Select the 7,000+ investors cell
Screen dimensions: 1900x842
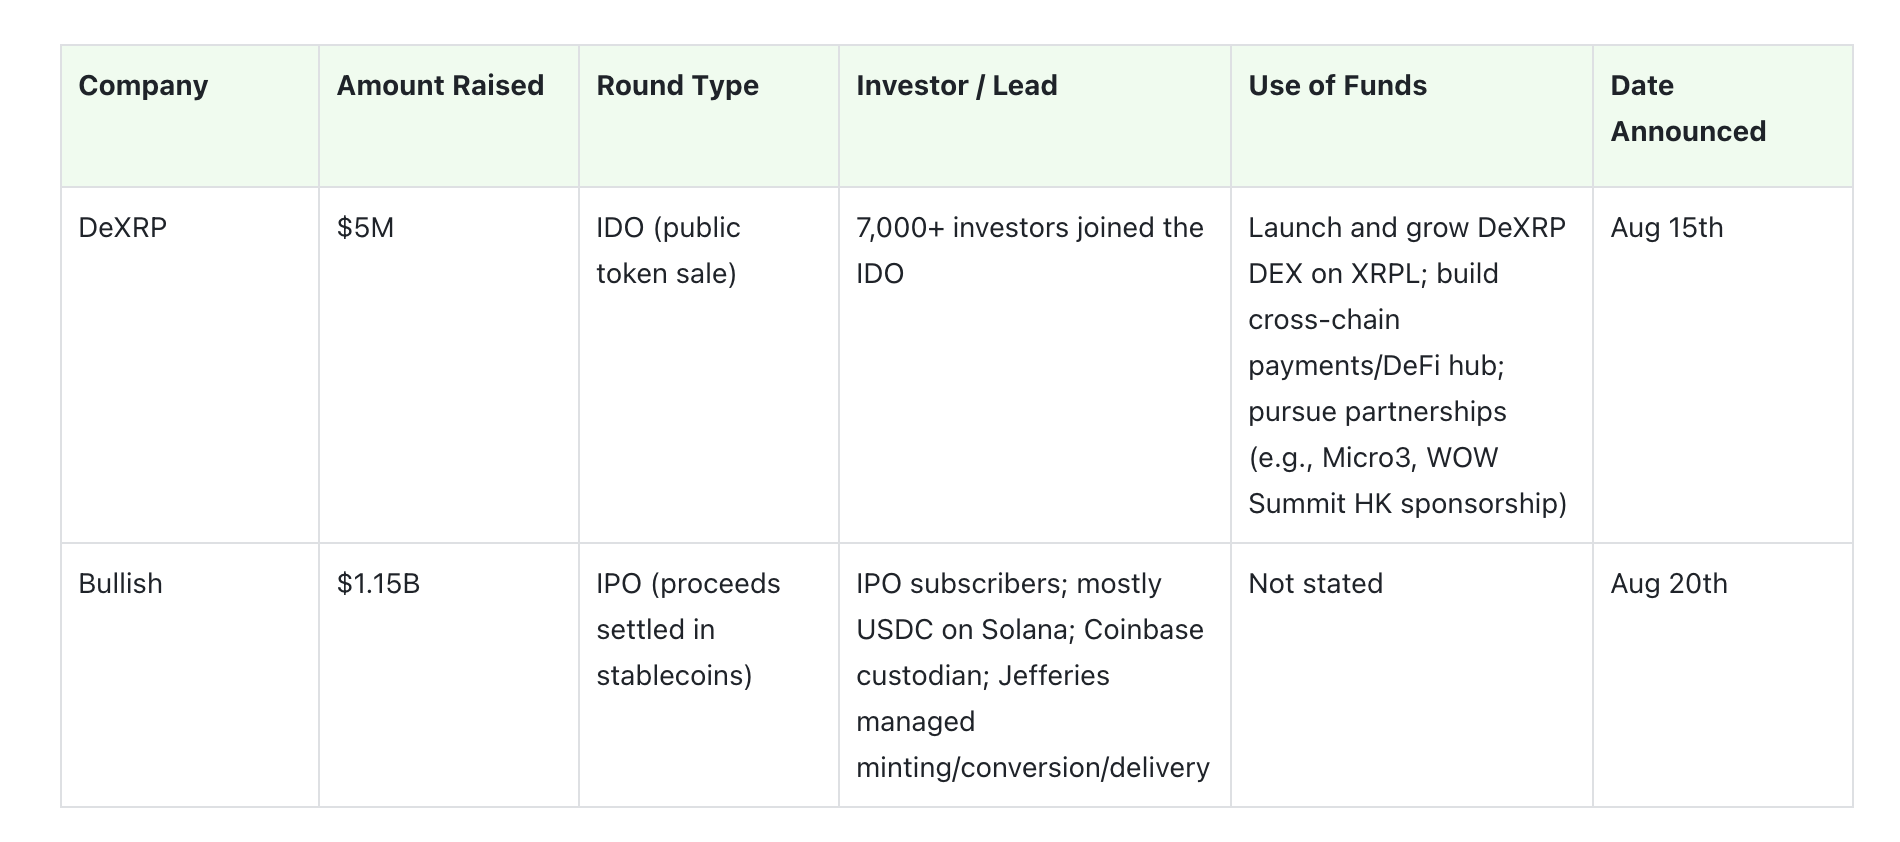(1029, 250)
